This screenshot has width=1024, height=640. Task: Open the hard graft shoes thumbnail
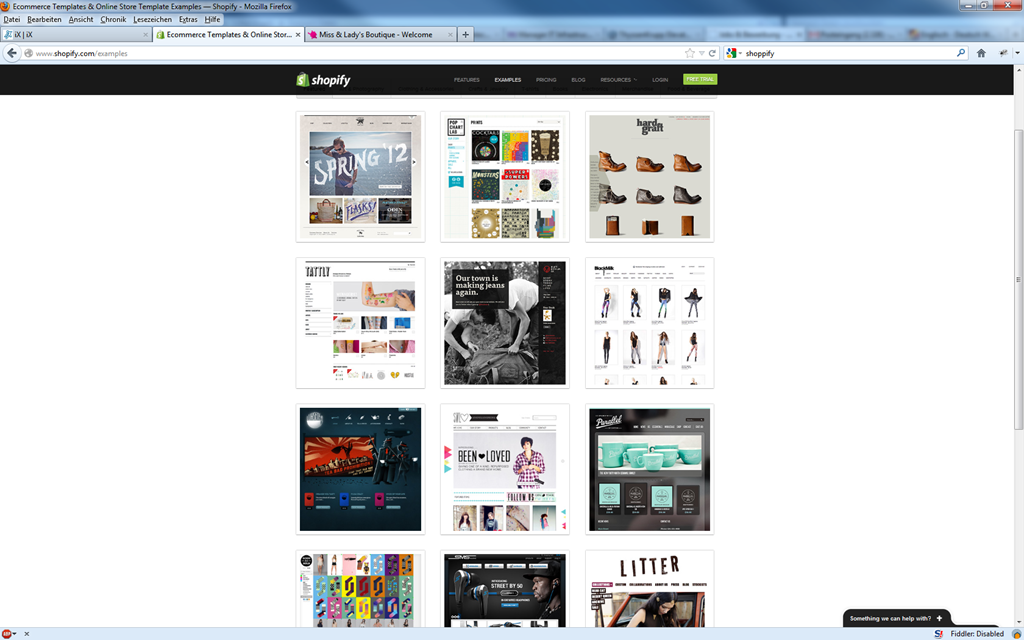pyautogui.click(x=649, y=176)
